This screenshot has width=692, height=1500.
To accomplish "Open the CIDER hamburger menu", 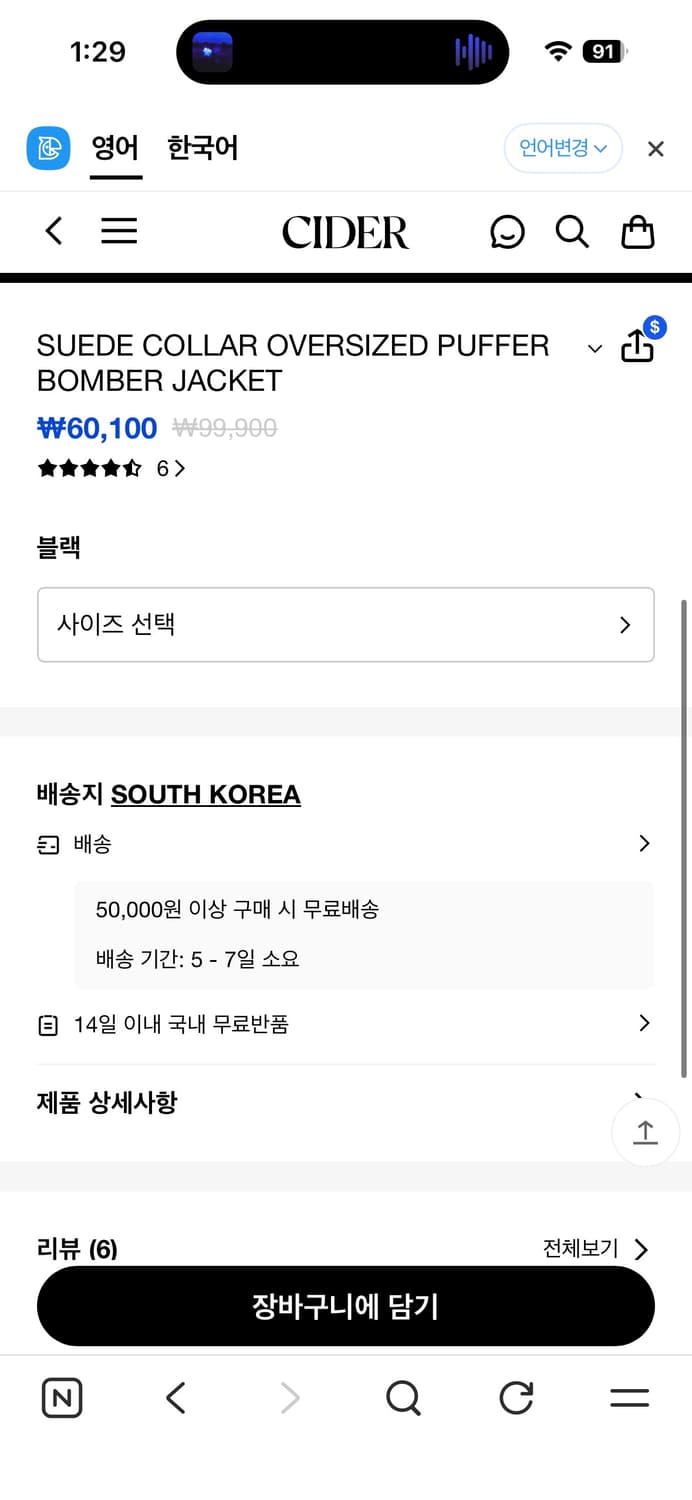I will pos(119,230).
